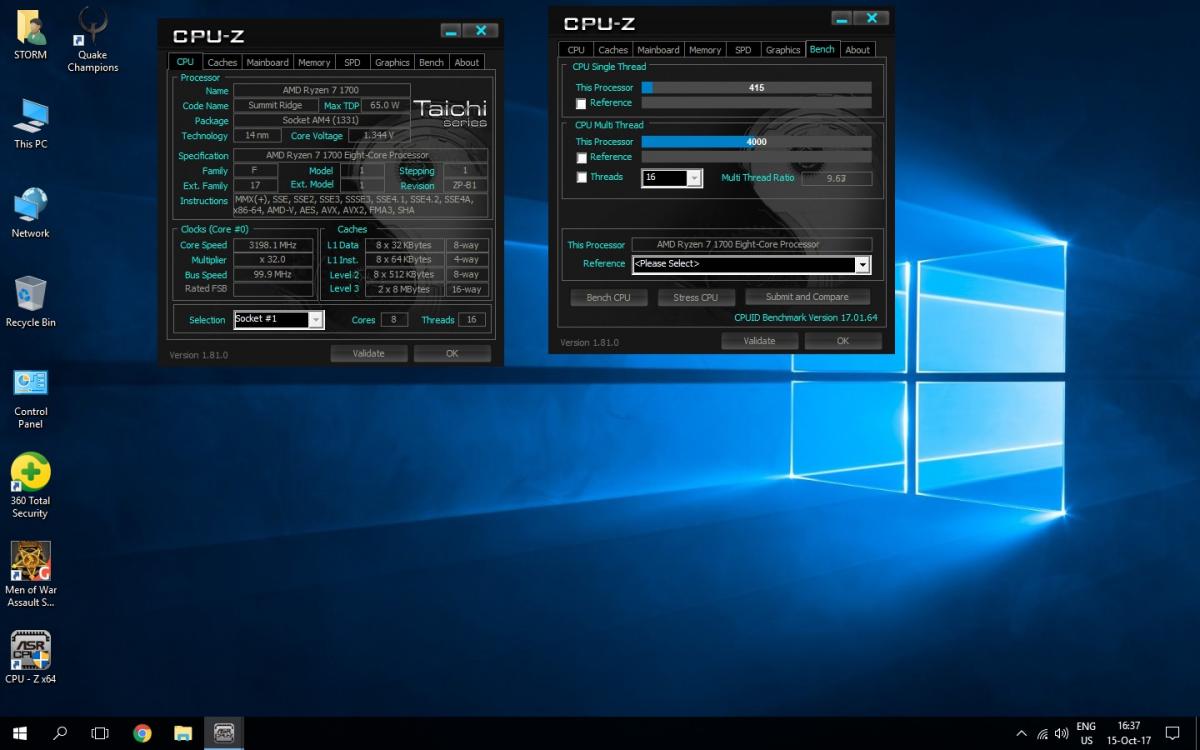Select Memory tab in Bench window
Screen dimensions: 1200x750
tap(705, 50)
